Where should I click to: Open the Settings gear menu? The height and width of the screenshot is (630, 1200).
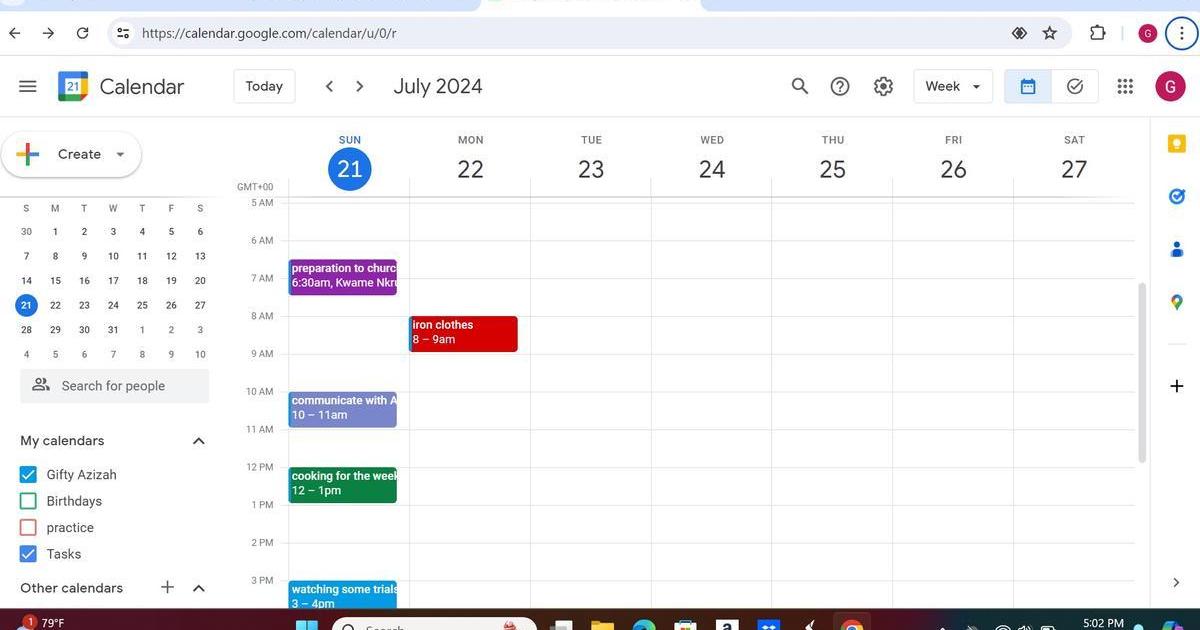(x=883, y=87)
